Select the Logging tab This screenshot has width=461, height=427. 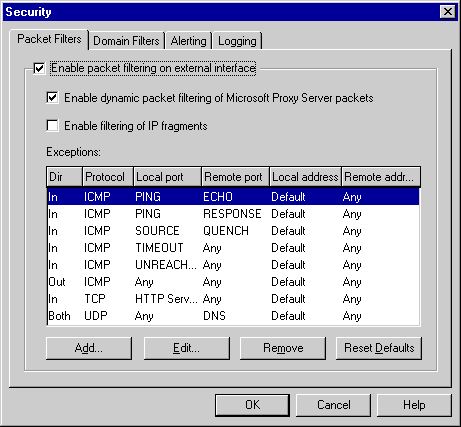[x=237, y=41]
